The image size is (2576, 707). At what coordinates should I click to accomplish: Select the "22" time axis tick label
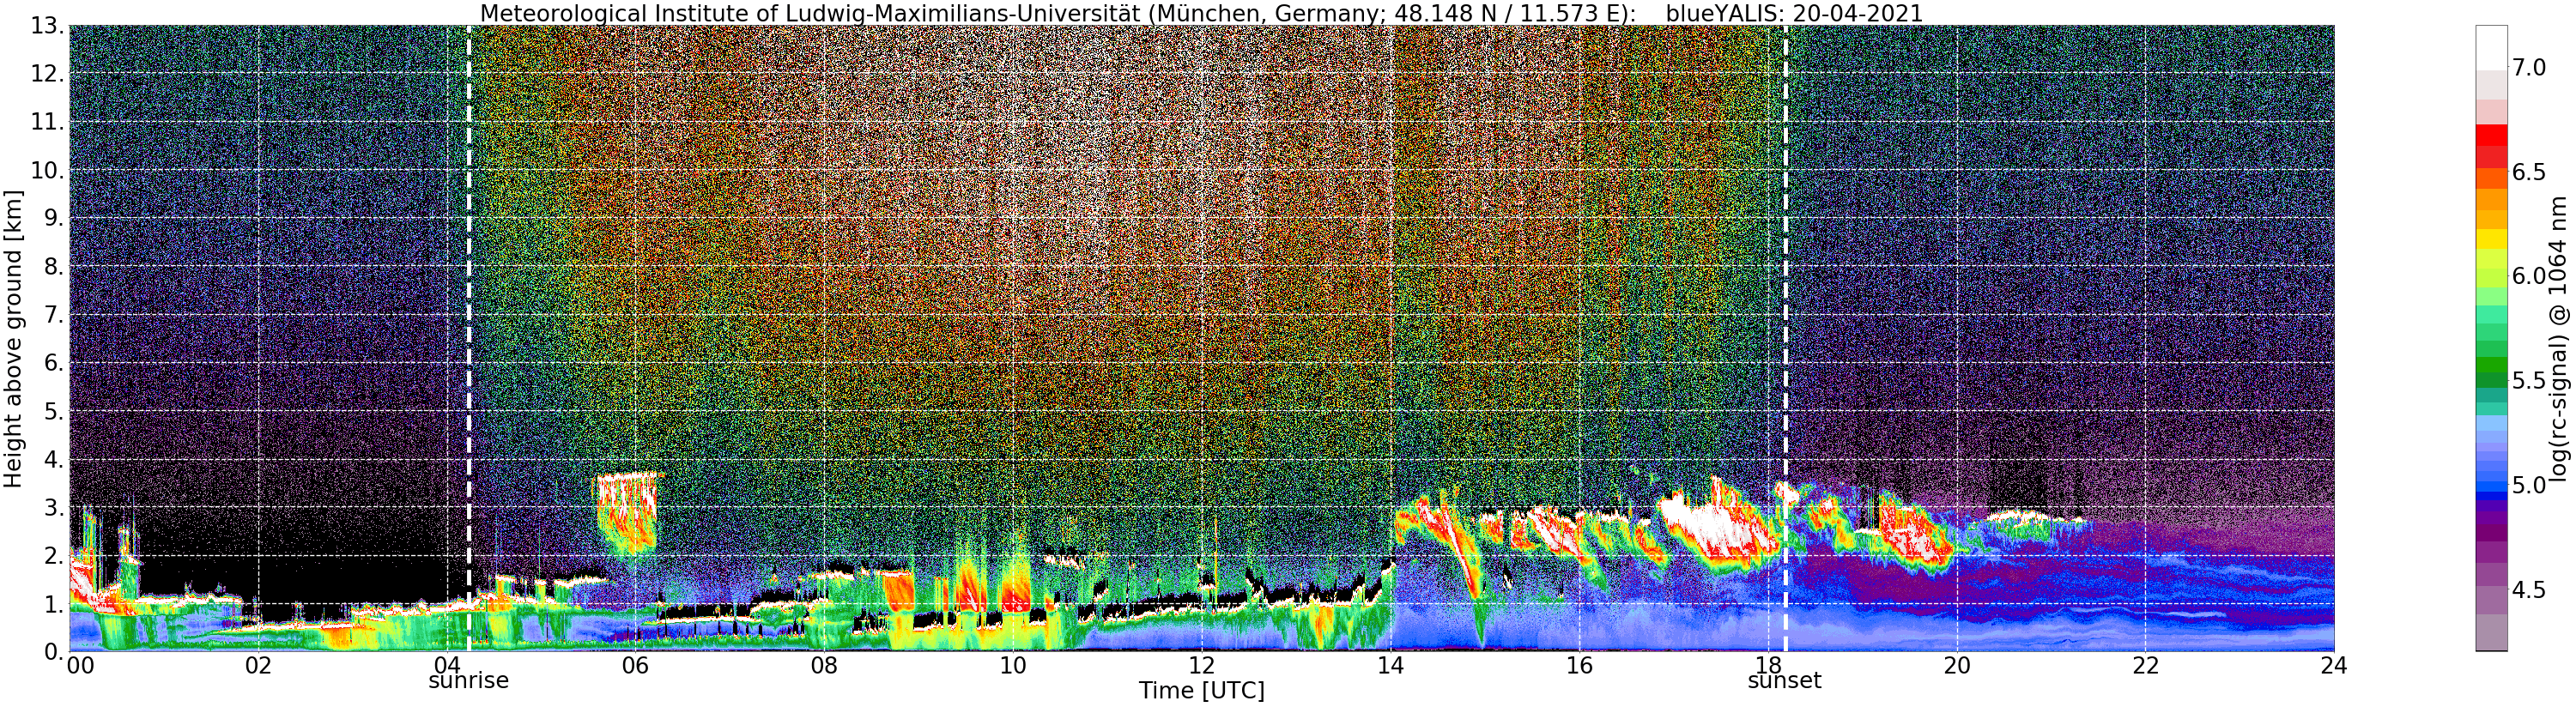point(2145,666)
